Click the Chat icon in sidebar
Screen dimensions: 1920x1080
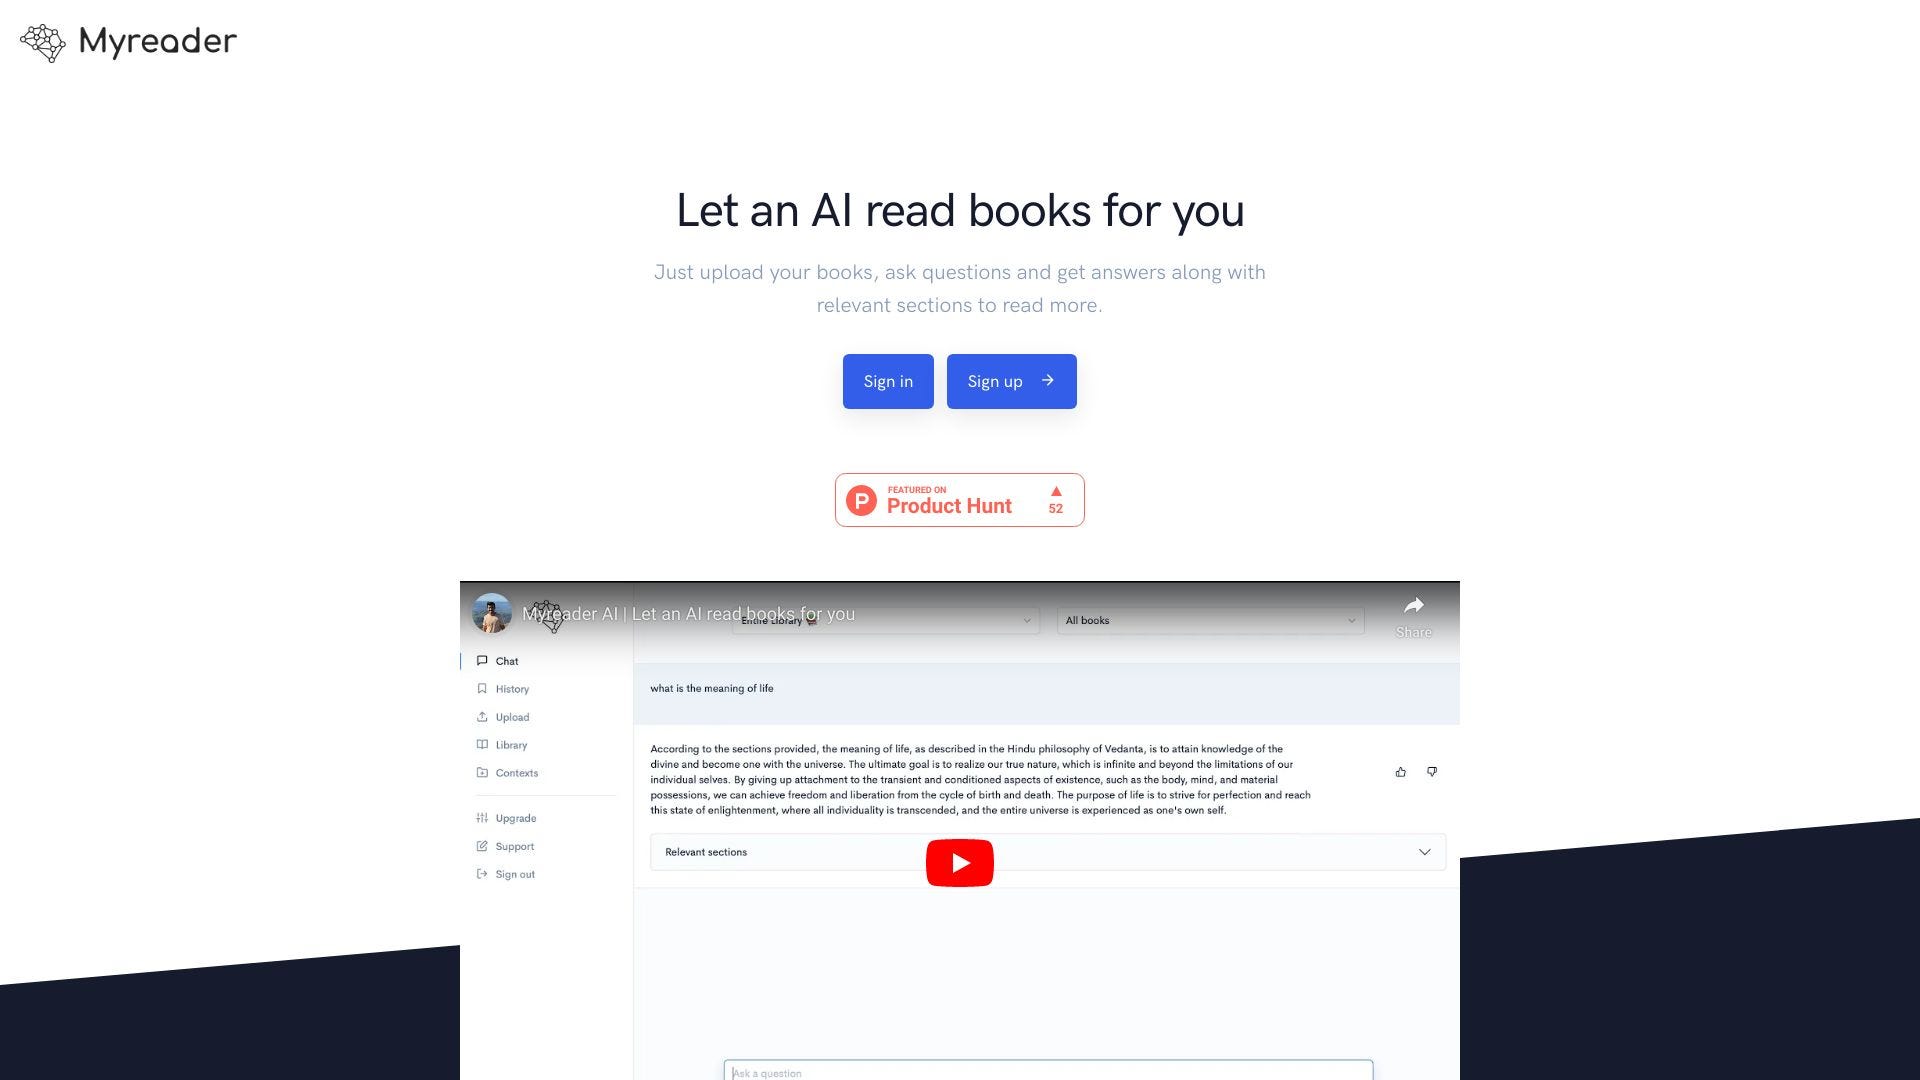pyautogui.click(x=483, y=661)
